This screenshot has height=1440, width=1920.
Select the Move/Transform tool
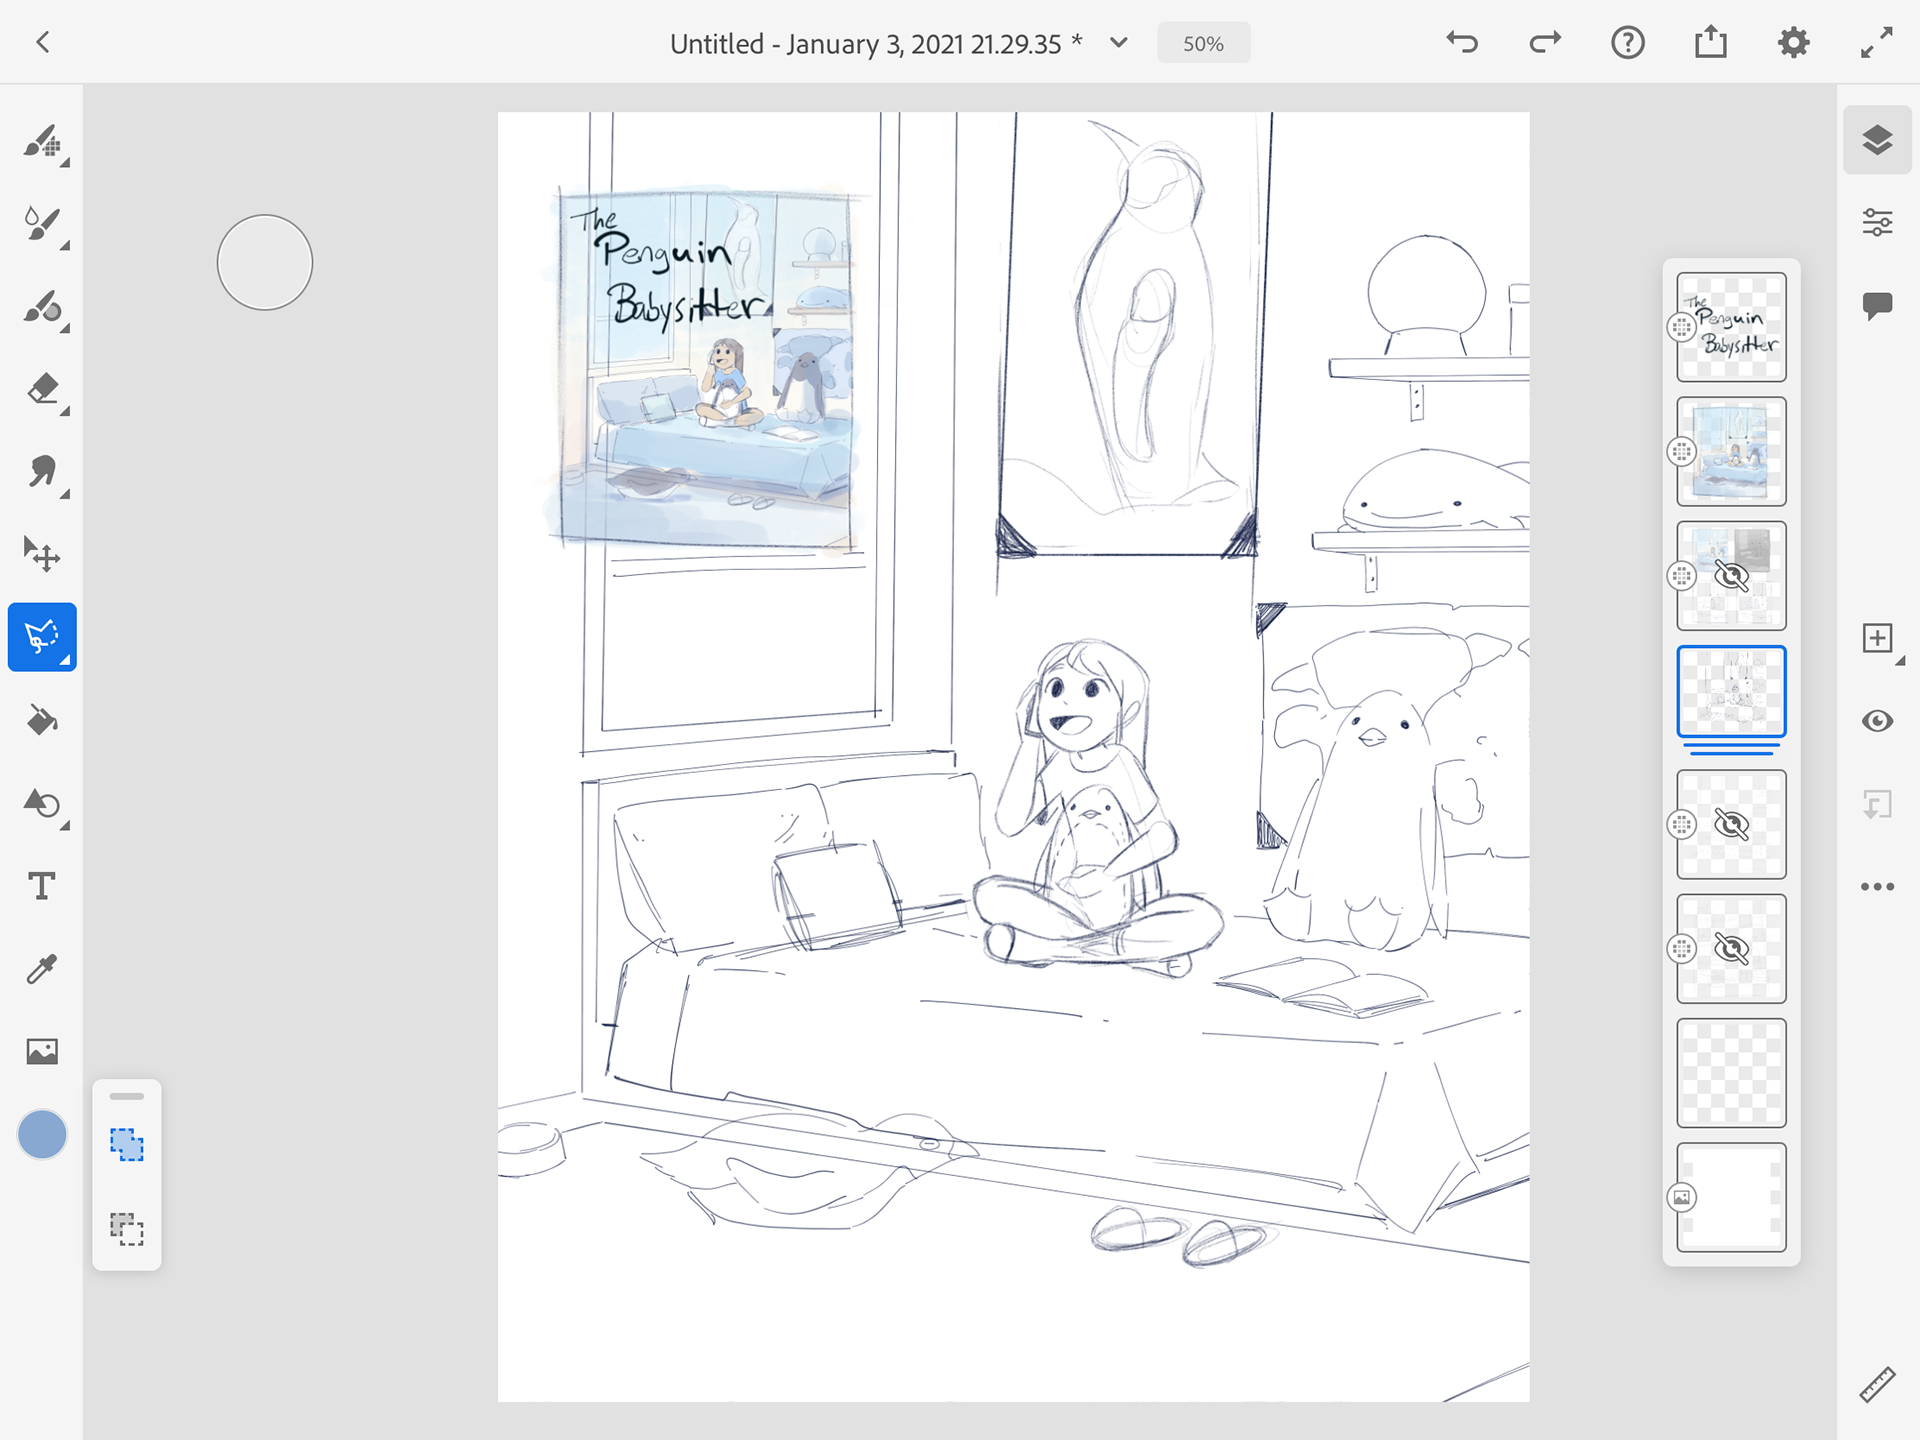42,554
